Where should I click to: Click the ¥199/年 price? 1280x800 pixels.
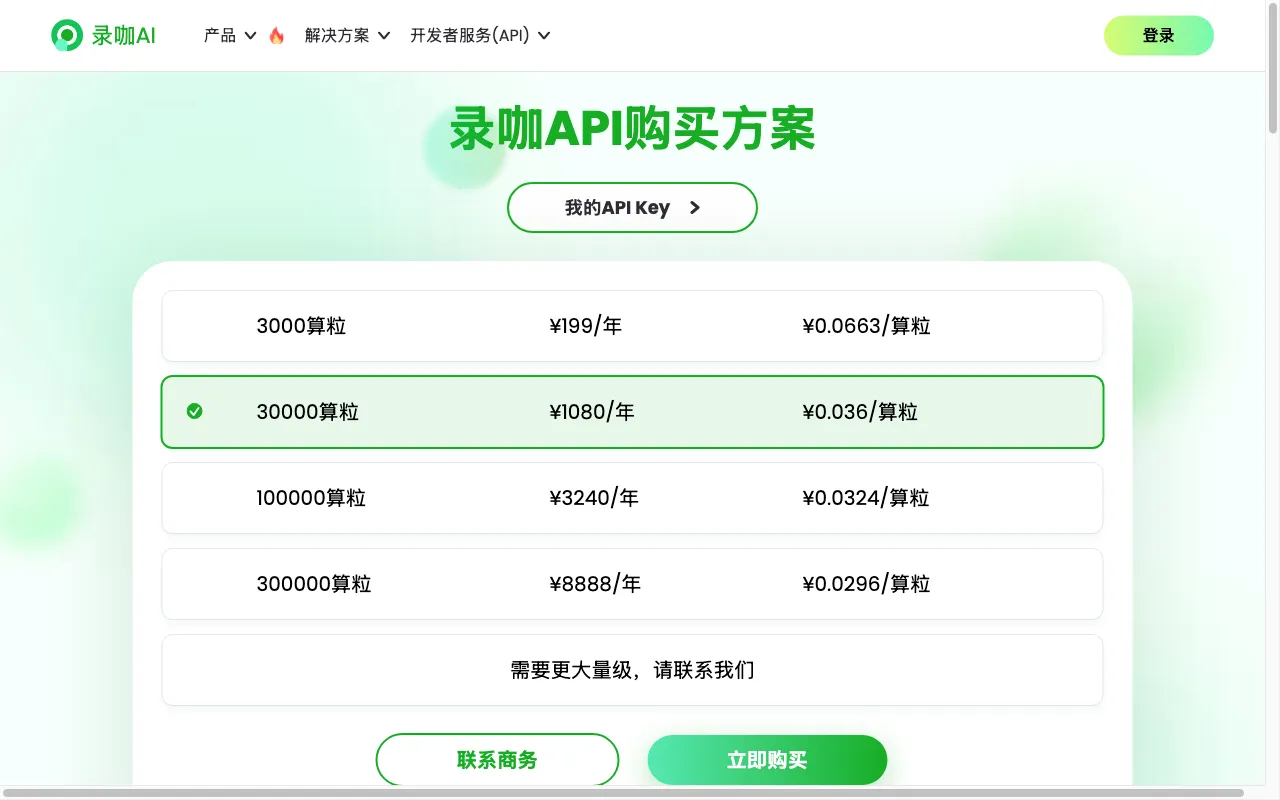point(586,326)
